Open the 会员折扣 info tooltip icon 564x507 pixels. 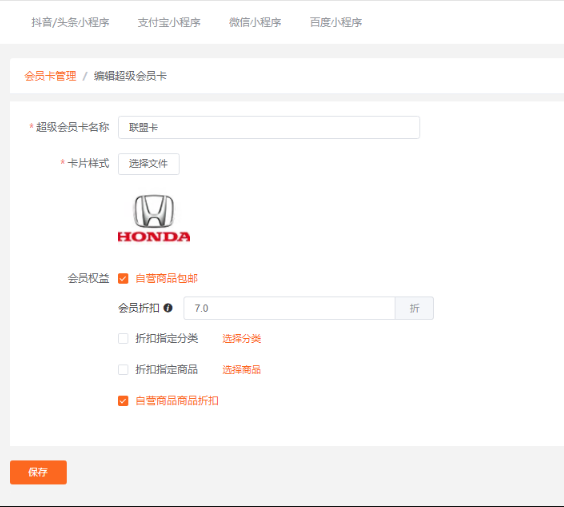coord(168,308)
